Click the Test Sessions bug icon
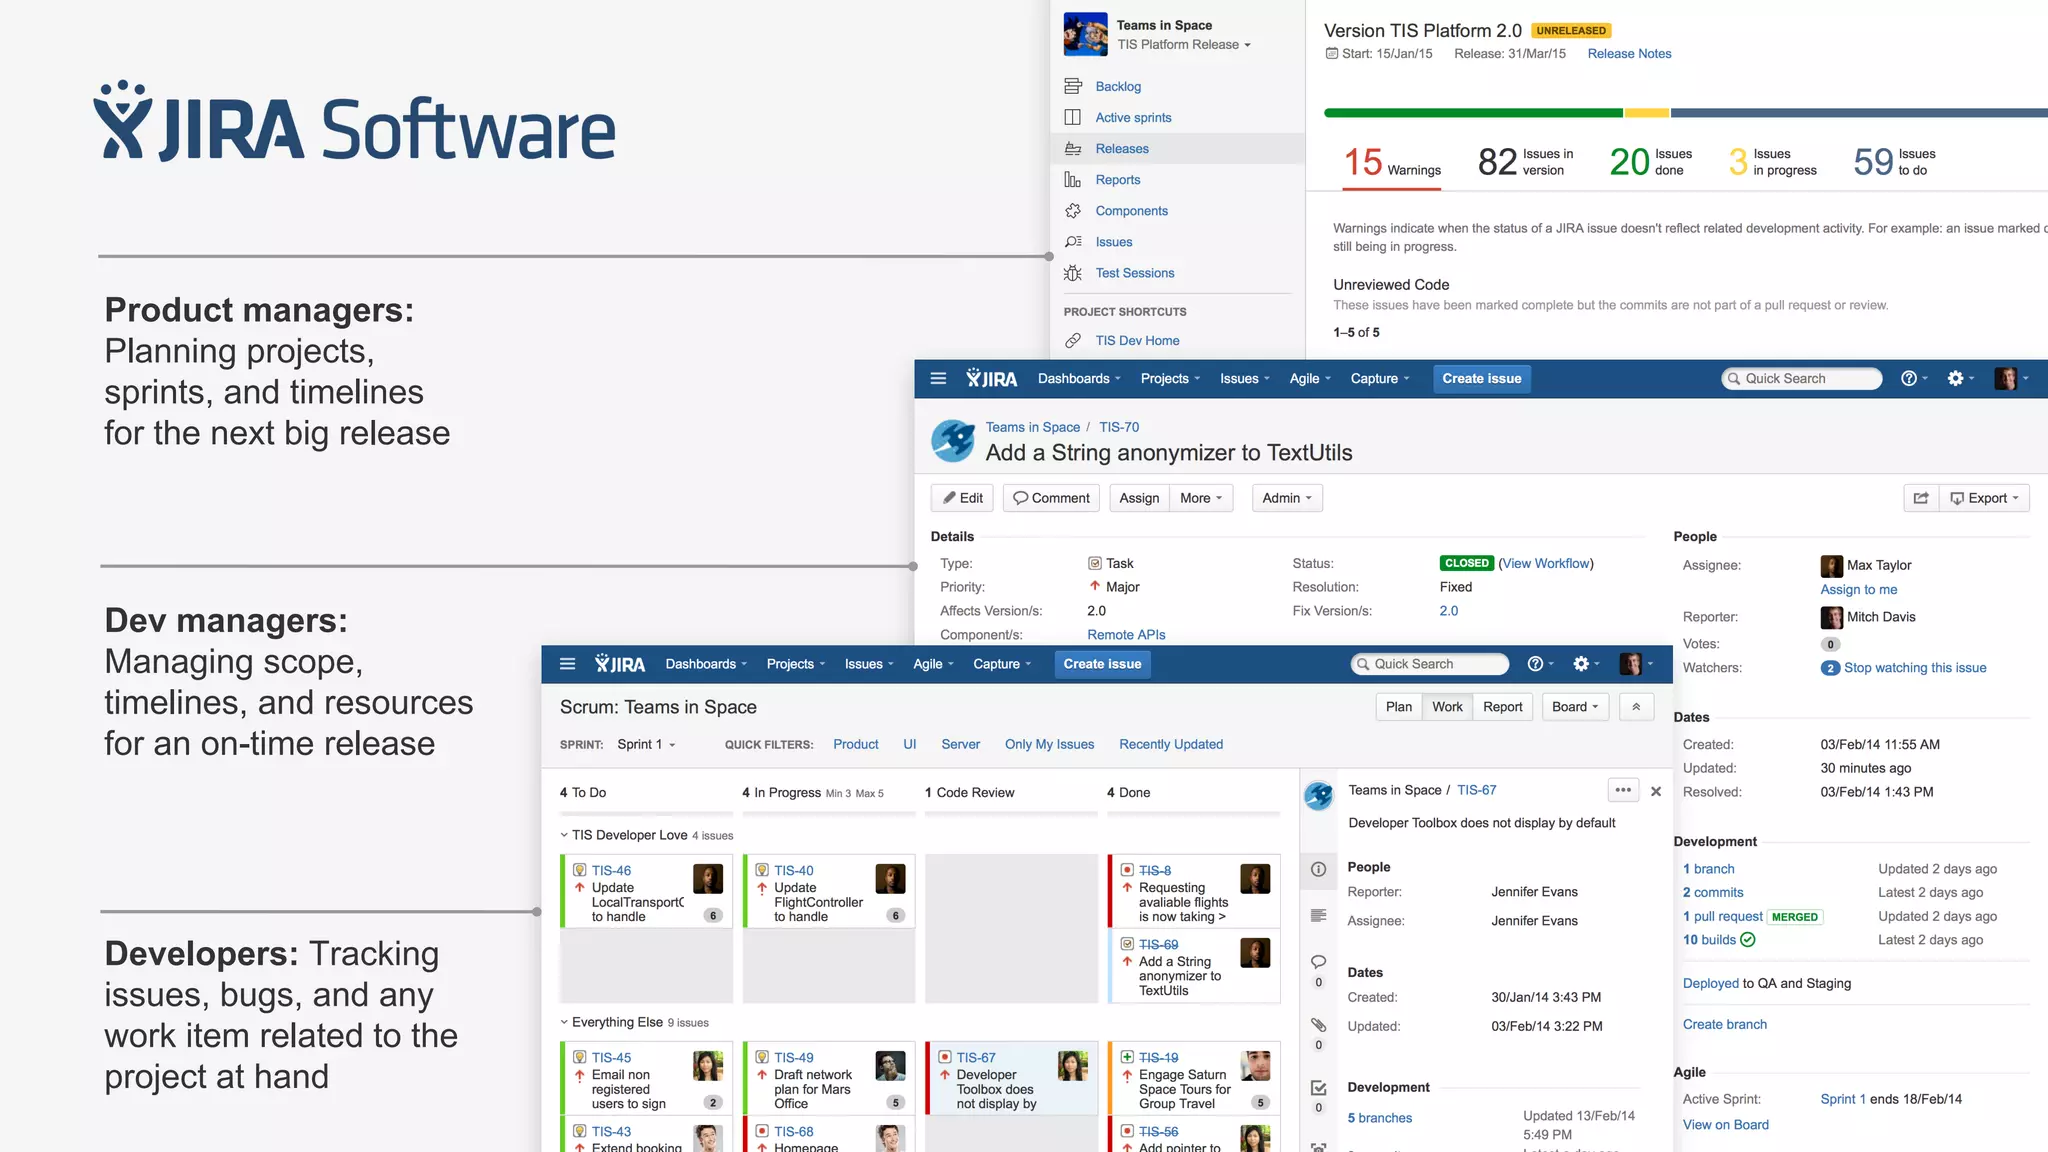The width and height of the screenshot is (2048, 1152). click(x=1073, y=272)
